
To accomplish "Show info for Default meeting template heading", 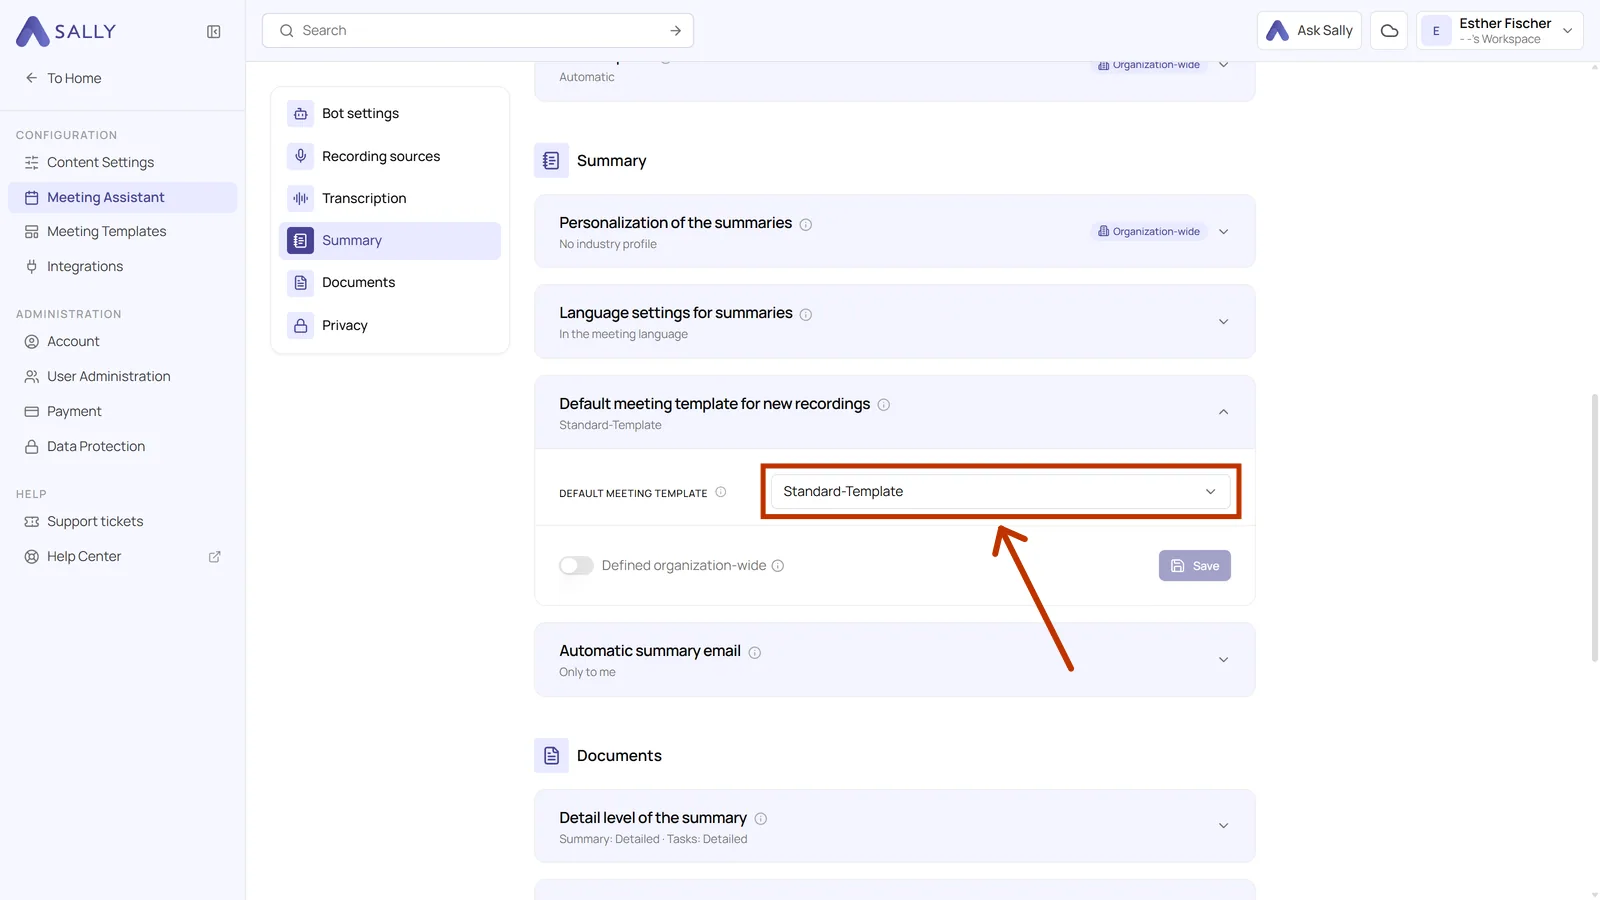I will tap(884, 405).
